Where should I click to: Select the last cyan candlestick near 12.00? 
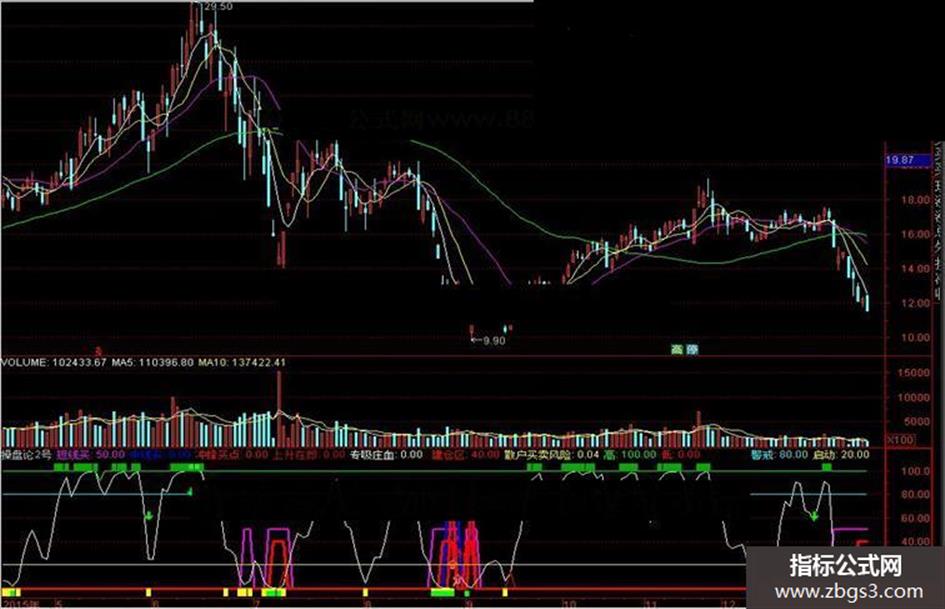click(867, 303)
